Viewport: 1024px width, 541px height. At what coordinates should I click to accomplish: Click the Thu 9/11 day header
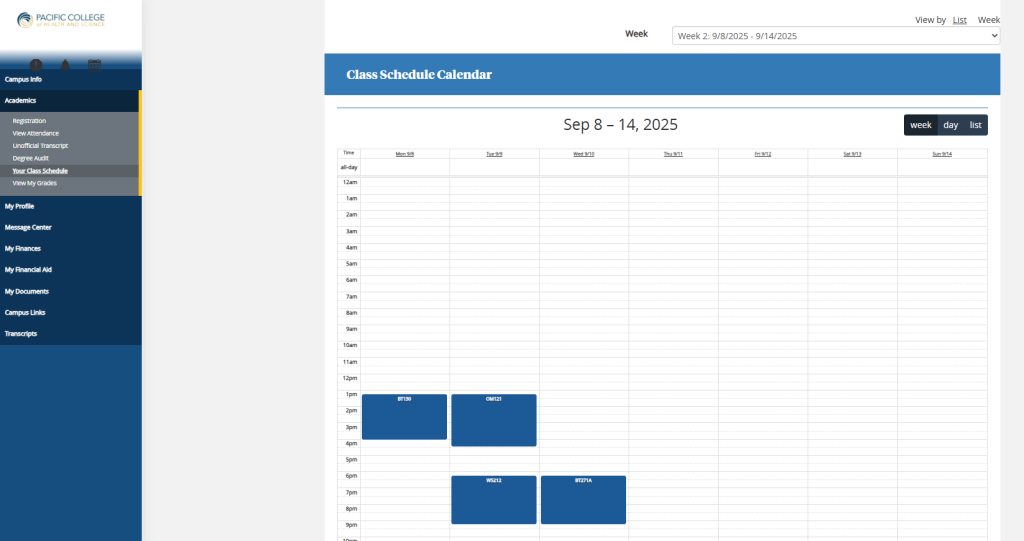673,154
